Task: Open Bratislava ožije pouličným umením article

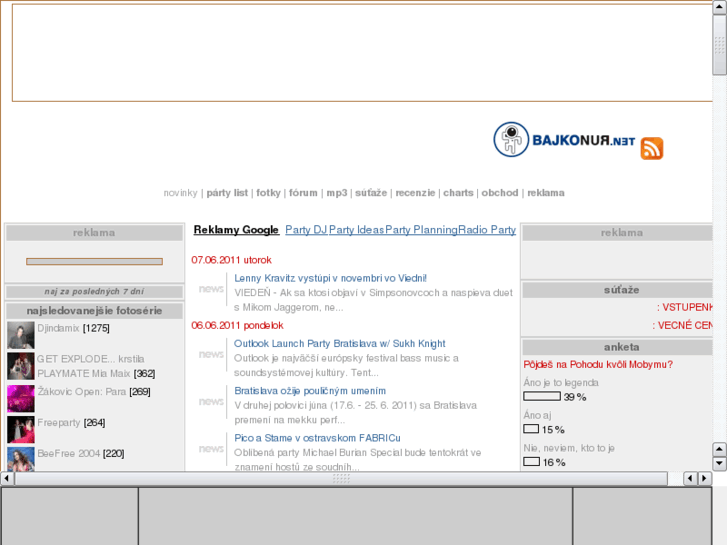Action: pos(310,391)
